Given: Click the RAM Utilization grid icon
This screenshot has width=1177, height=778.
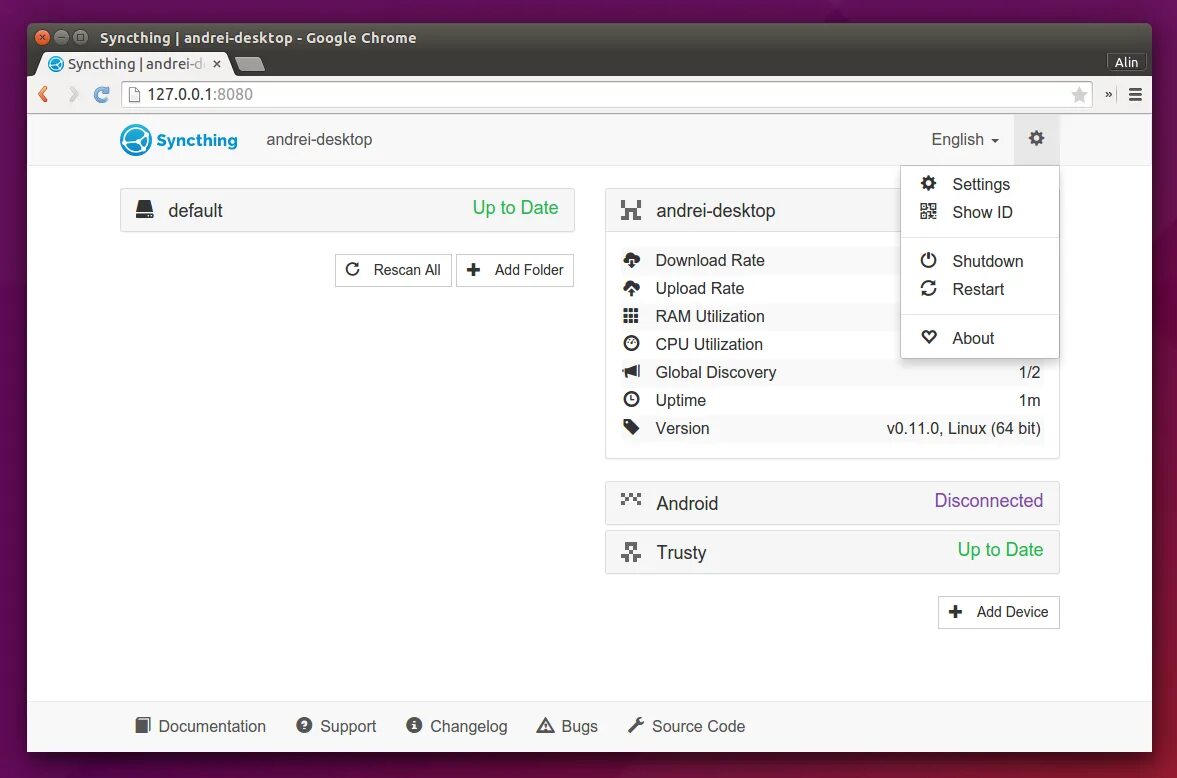Looking at the screenshot, I should [631, 316].
